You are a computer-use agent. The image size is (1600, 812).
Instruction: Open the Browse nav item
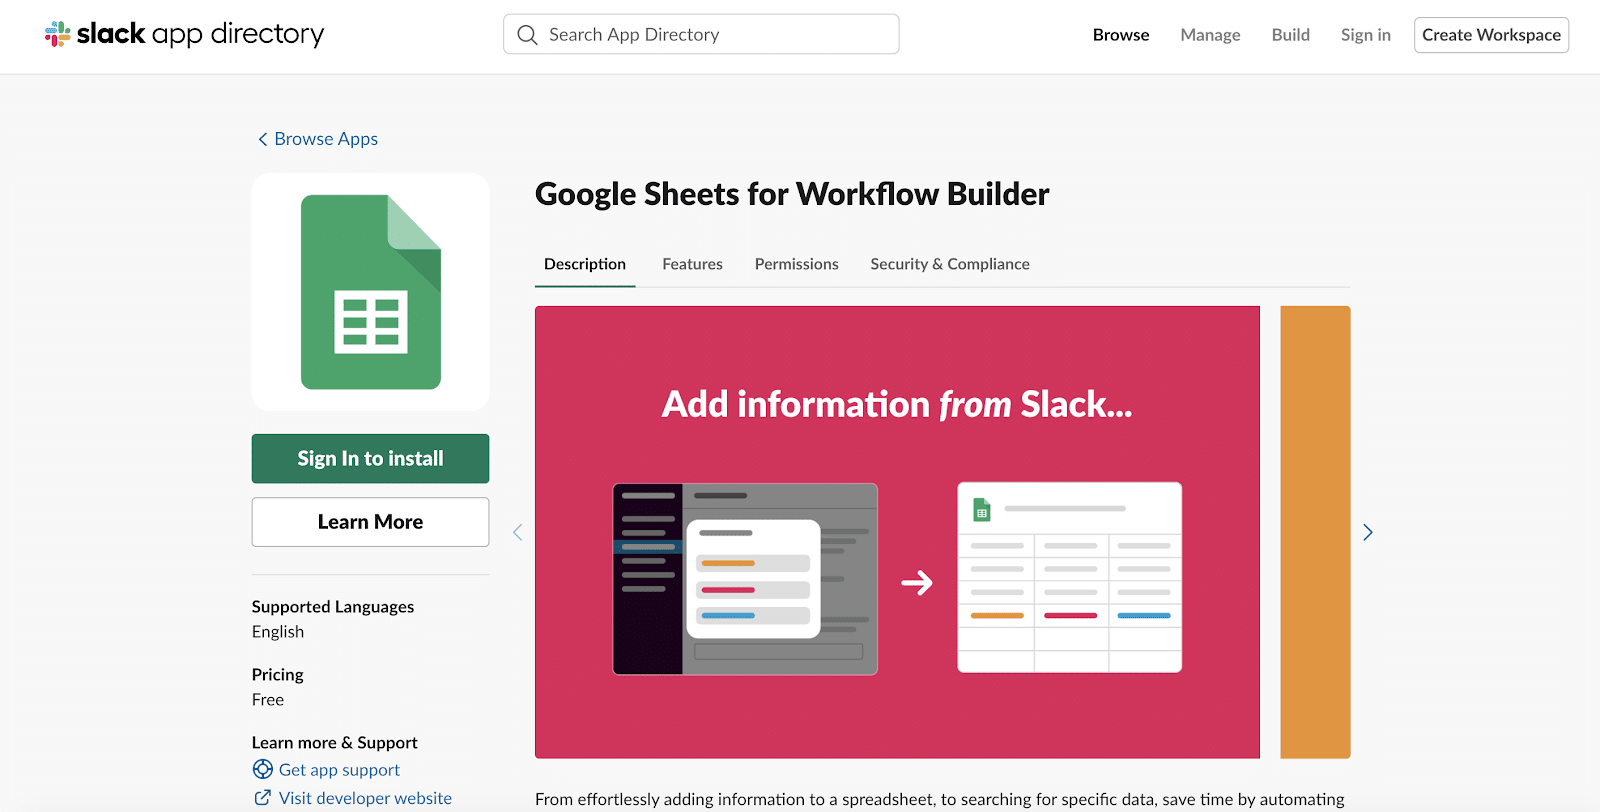click(1121, 35)
